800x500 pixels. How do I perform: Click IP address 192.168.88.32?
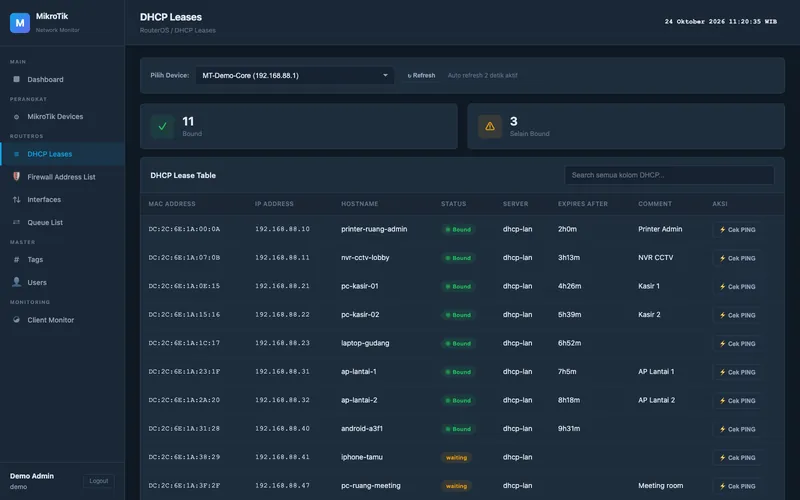(x=282, y=400)
